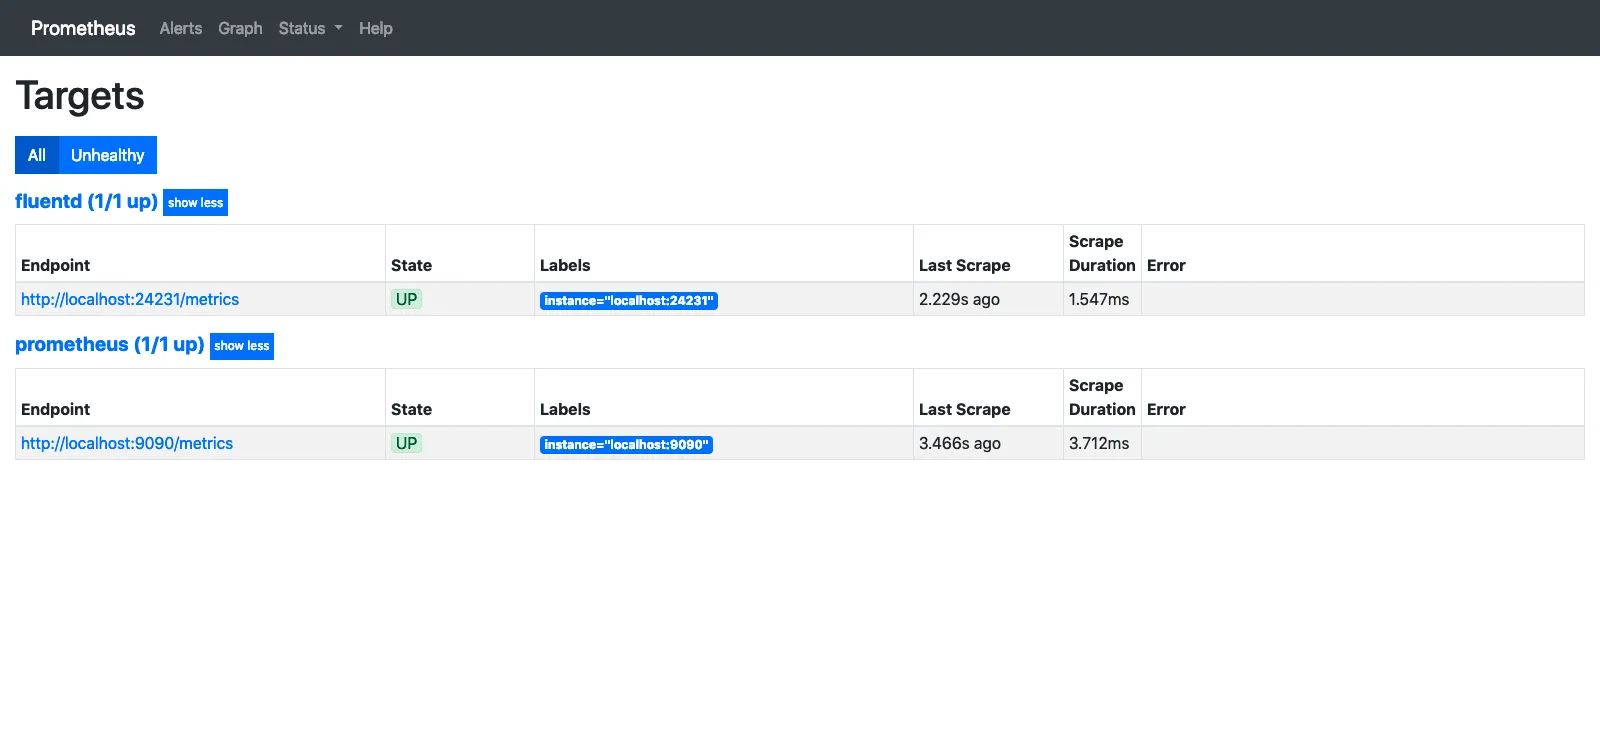The image size is (1600, 740).
Task: Click the prometheus UP state badge
Action: click(406, 443)
